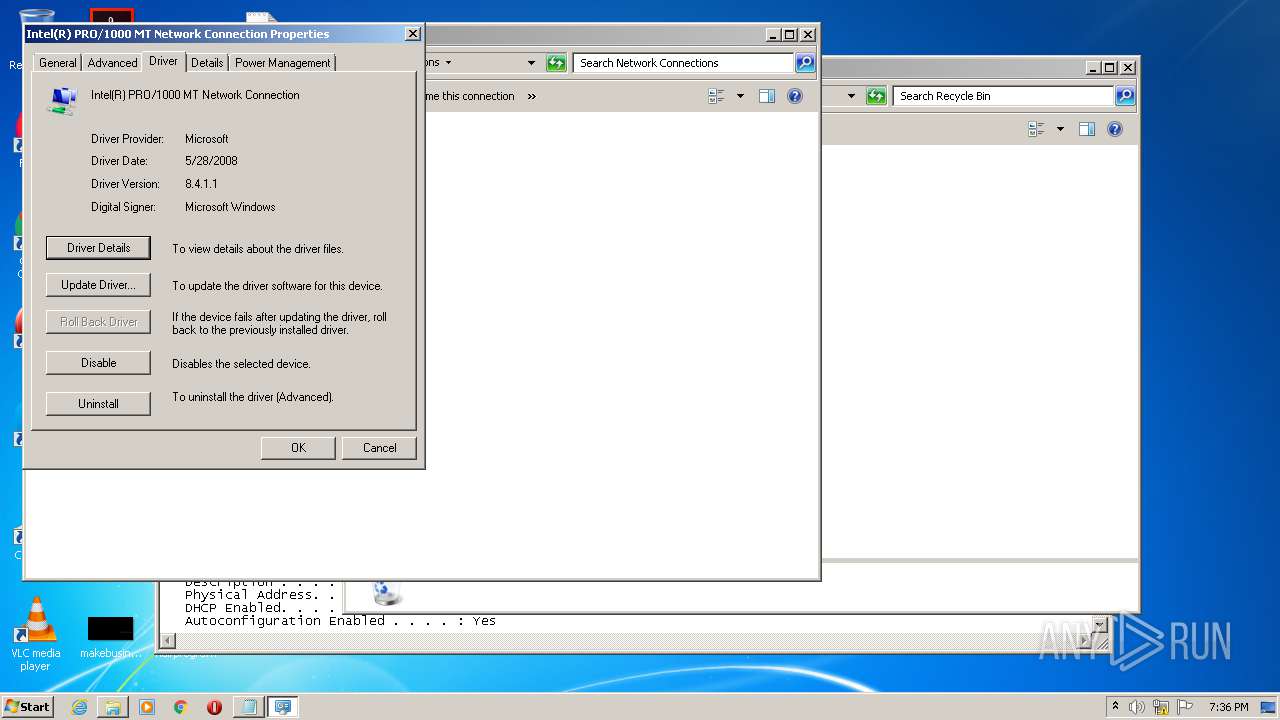Click the 7:36 PM clock
Screen dimensions: 1280x720
click(x=1228, y=707)
